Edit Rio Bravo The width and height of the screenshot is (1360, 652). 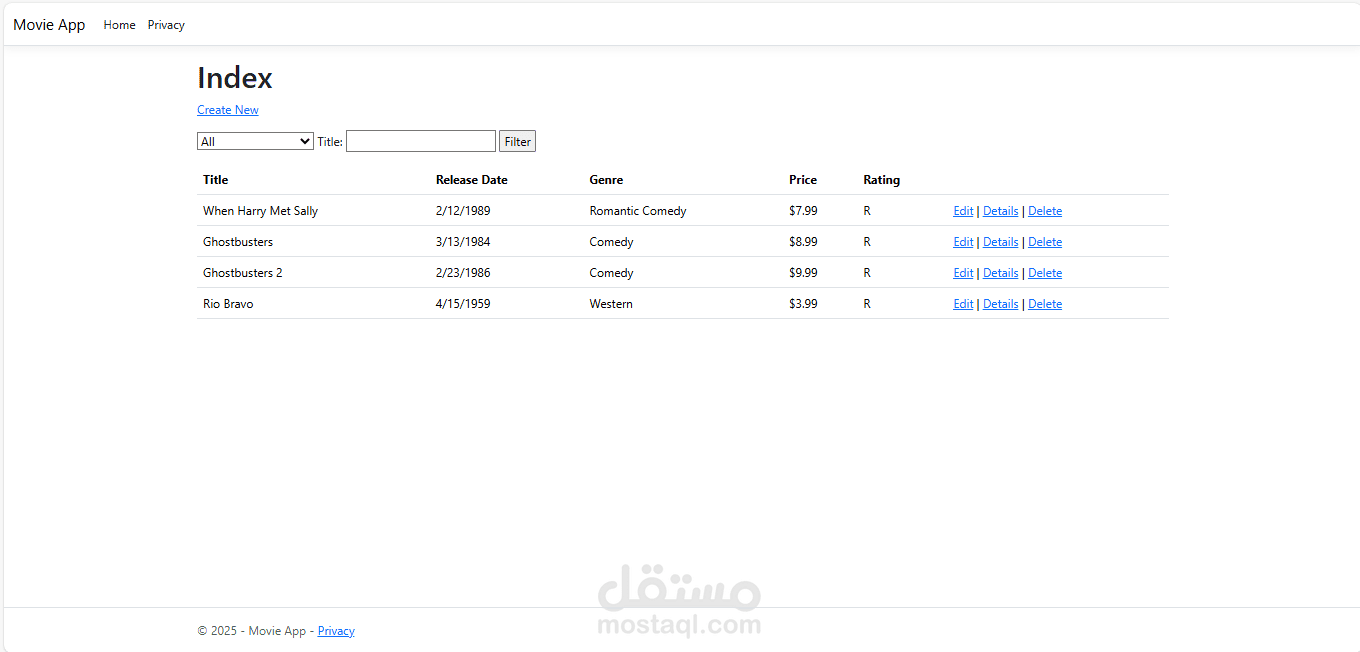click(x=963, y=304)
